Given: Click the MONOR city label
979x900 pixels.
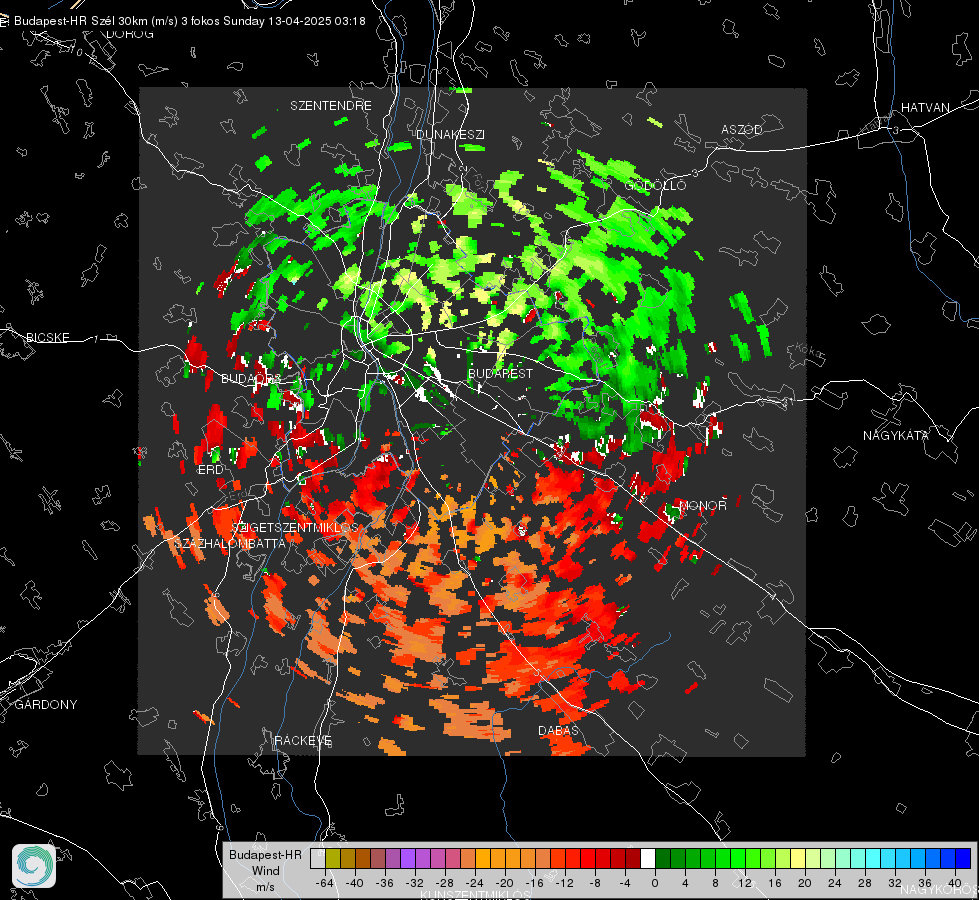Looking at the screenshot, I should click(703, 505).
